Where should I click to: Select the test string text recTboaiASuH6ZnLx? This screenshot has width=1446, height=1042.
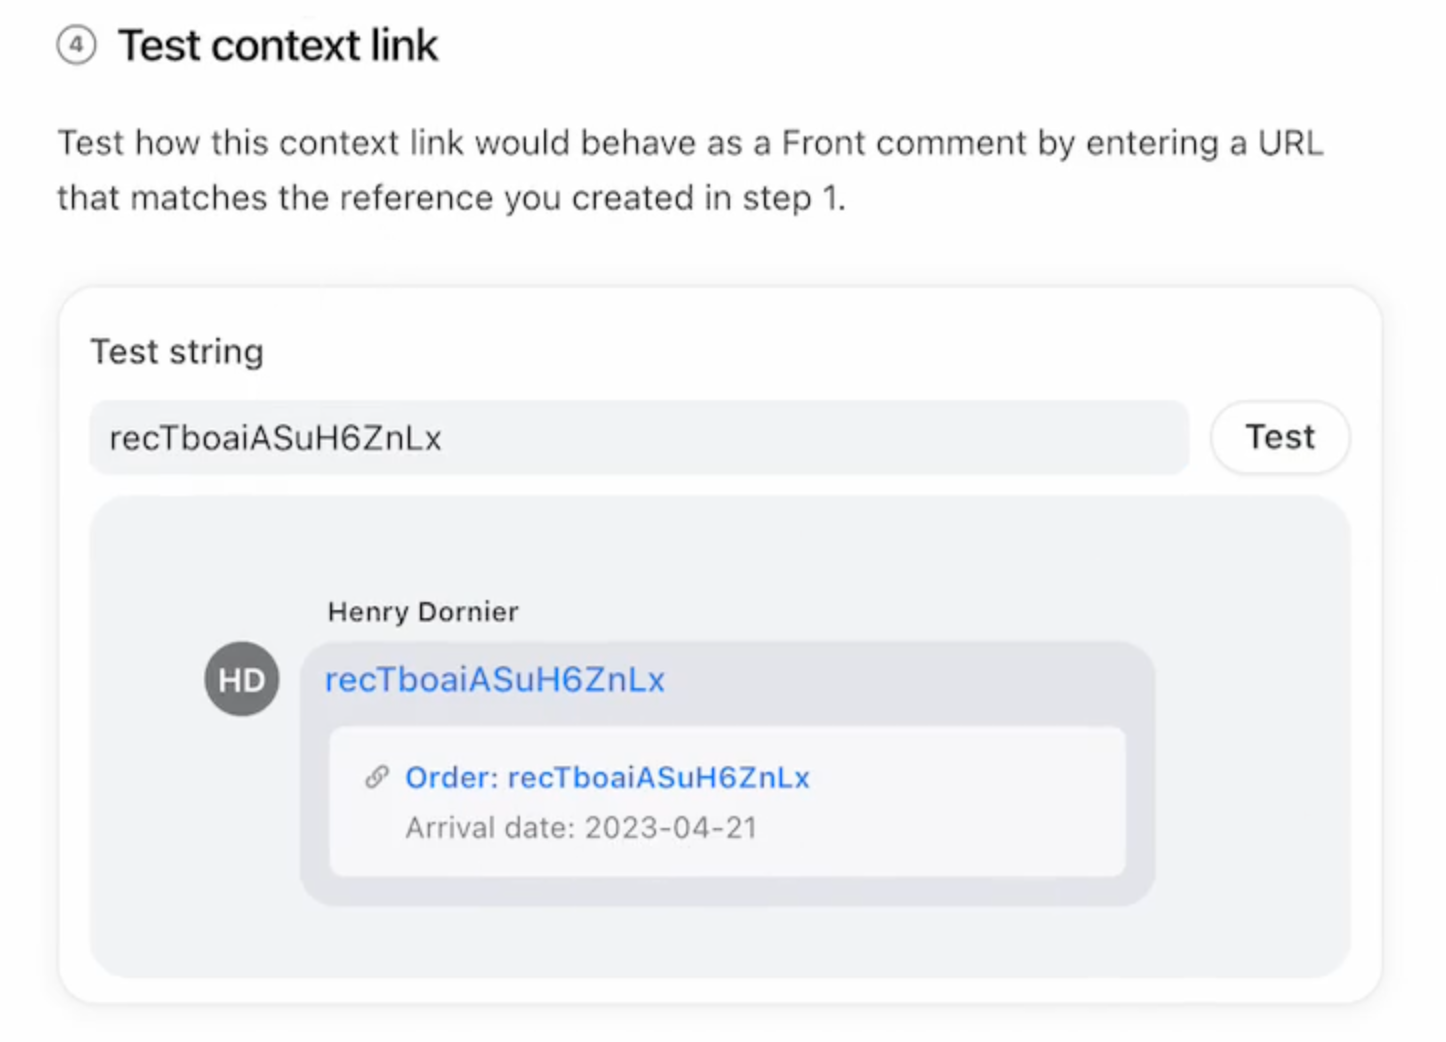tap(275, 437)
